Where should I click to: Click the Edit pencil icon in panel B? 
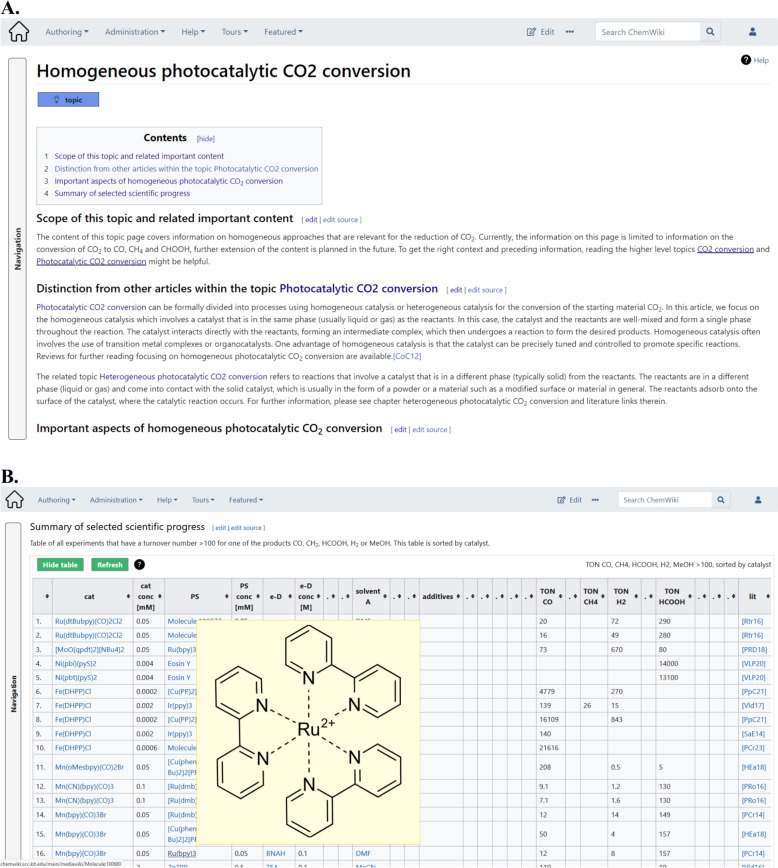(x=561, y=500)
